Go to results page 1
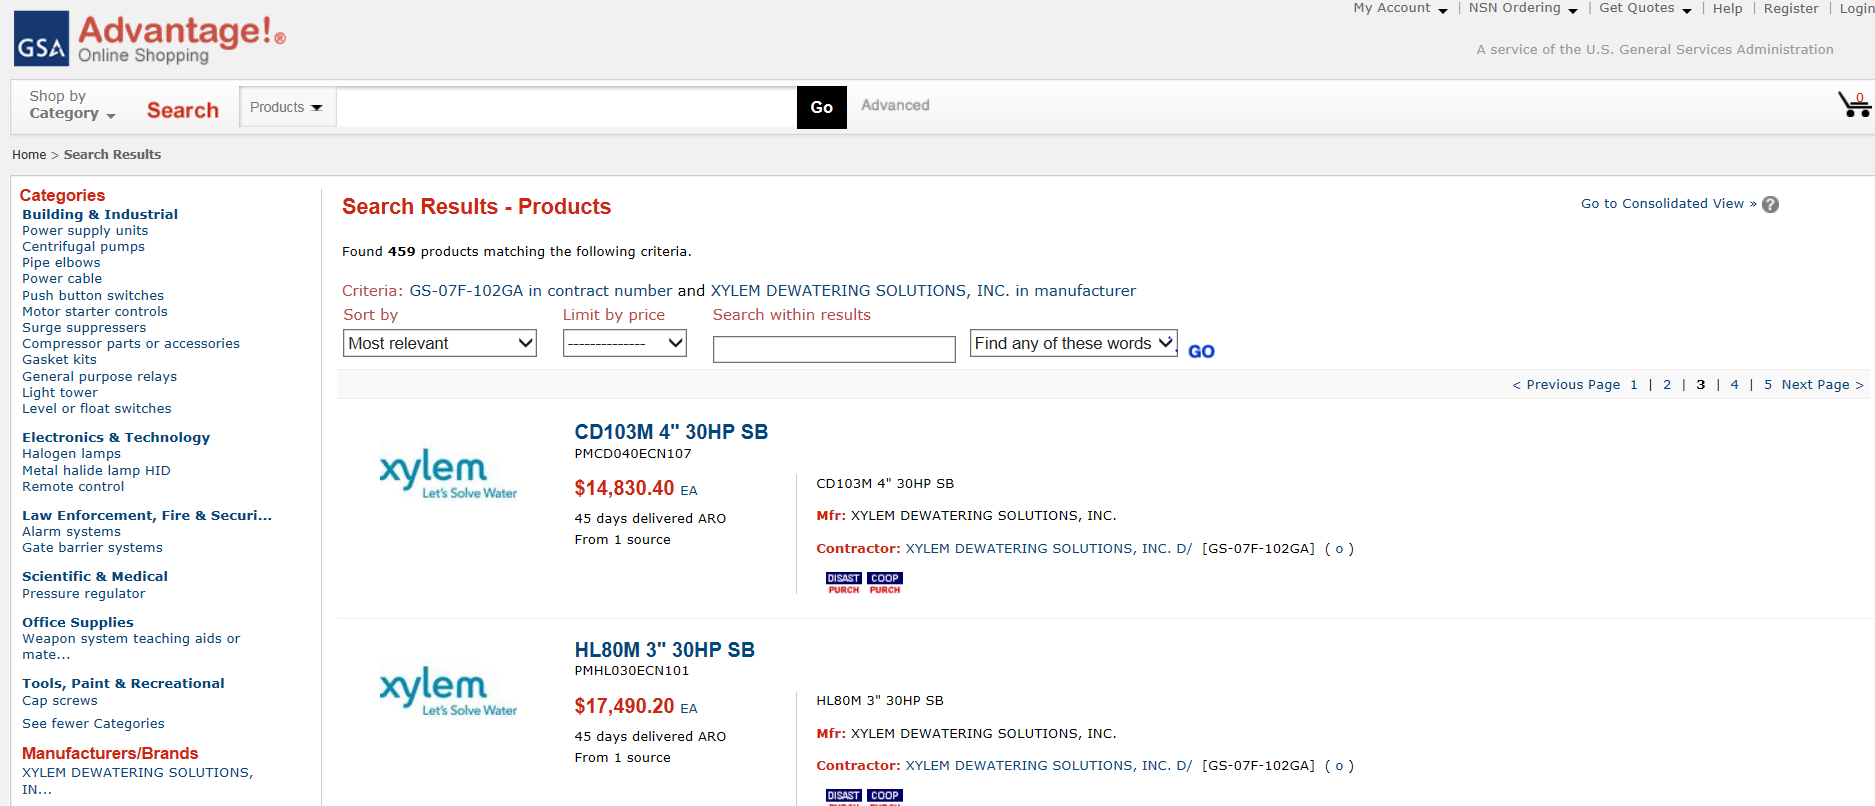Image resolution: width=1875 pixels, height=806 pixels. tap(1634, 384)
